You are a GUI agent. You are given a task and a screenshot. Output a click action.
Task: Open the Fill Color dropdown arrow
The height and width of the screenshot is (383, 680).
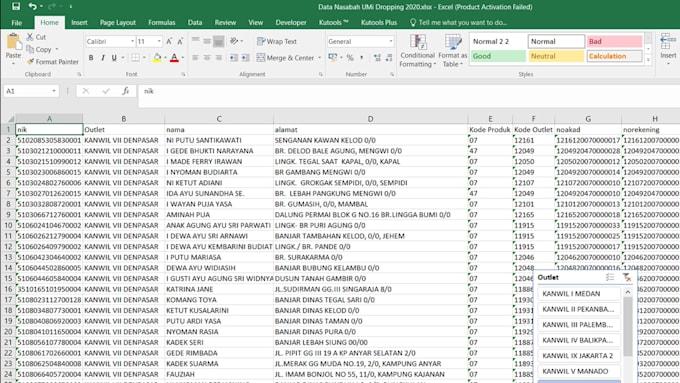click(165, 58)
